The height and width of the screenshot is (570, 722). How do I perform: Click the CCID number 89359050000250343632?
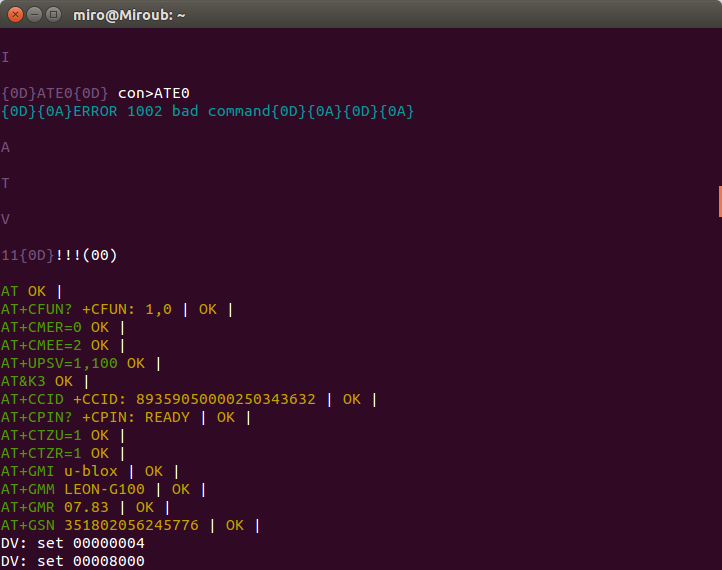(x=226, y=399)
